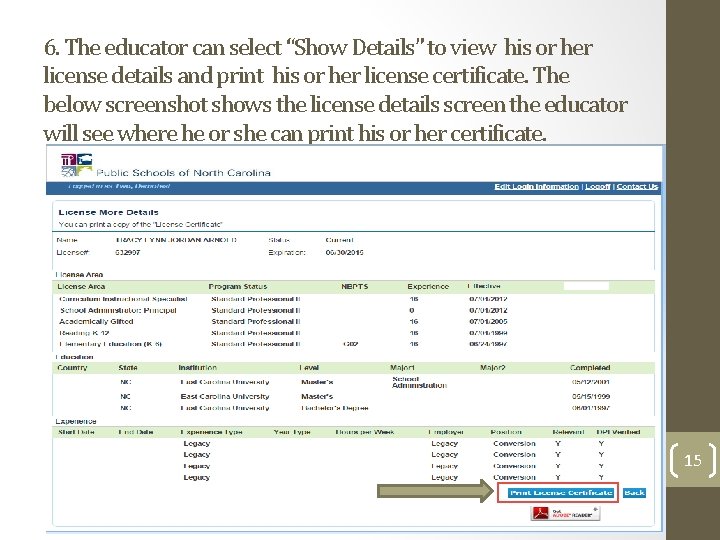The height and width of the screenshot is (540, 720).
Task: Click the Public Schools of North Carolina logo
Action: [166, 166]
